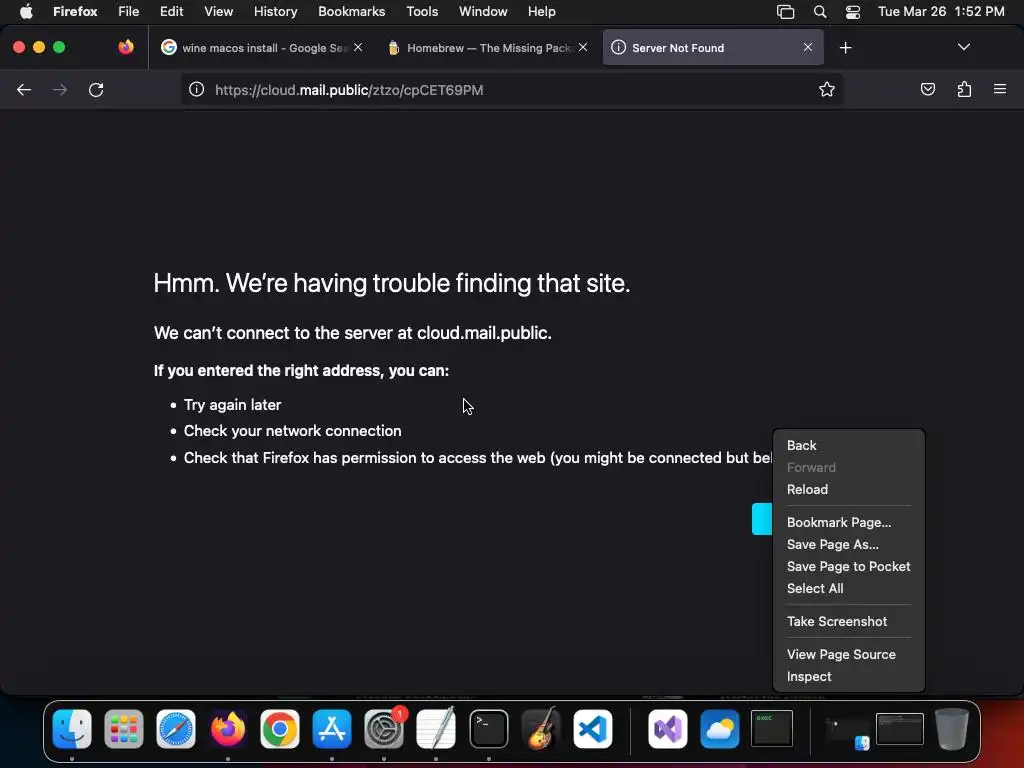
Task: Open the File menu
Action: [129, 11]
